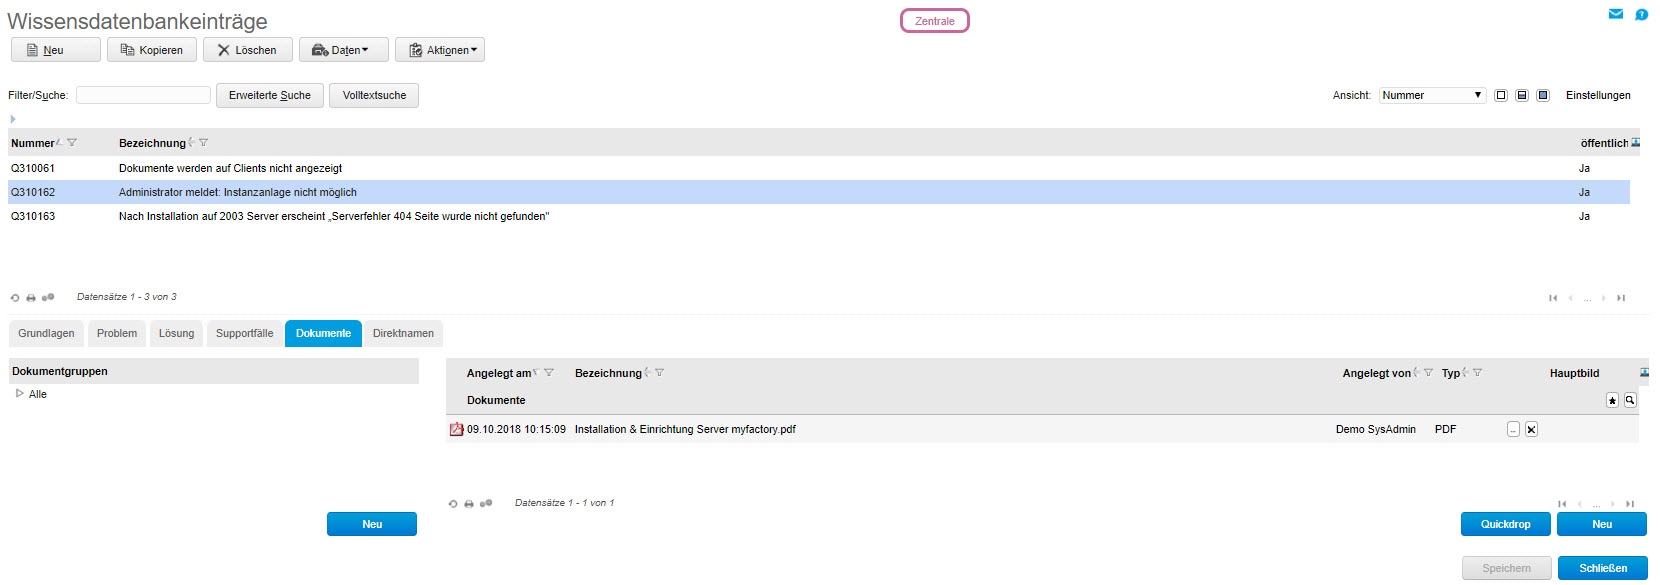Click the Volltextsuche button

click(374, 95)
